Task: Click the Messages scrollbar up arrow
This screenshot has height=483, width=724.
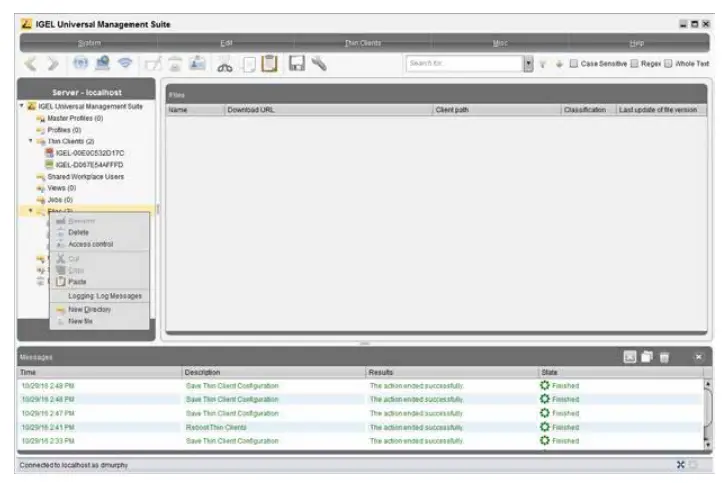Action: tap(707, 384)
